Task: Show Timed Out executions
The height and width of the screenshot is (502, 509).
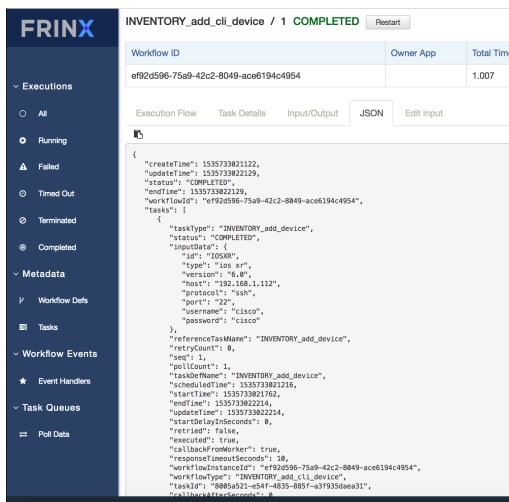Action: (x=56, y=194)
